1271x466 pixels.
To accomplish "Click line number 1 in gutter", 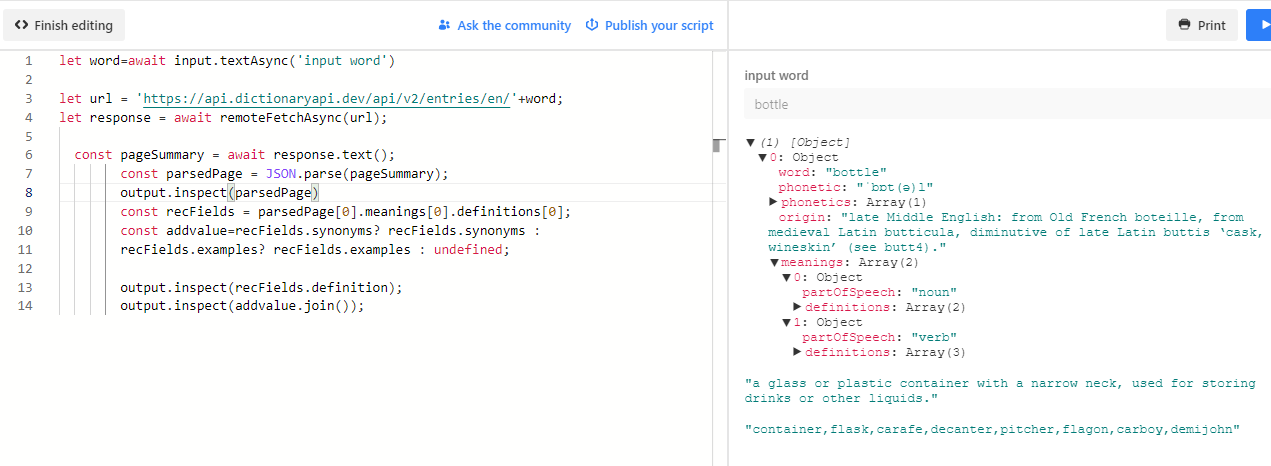I will (29, 61).
